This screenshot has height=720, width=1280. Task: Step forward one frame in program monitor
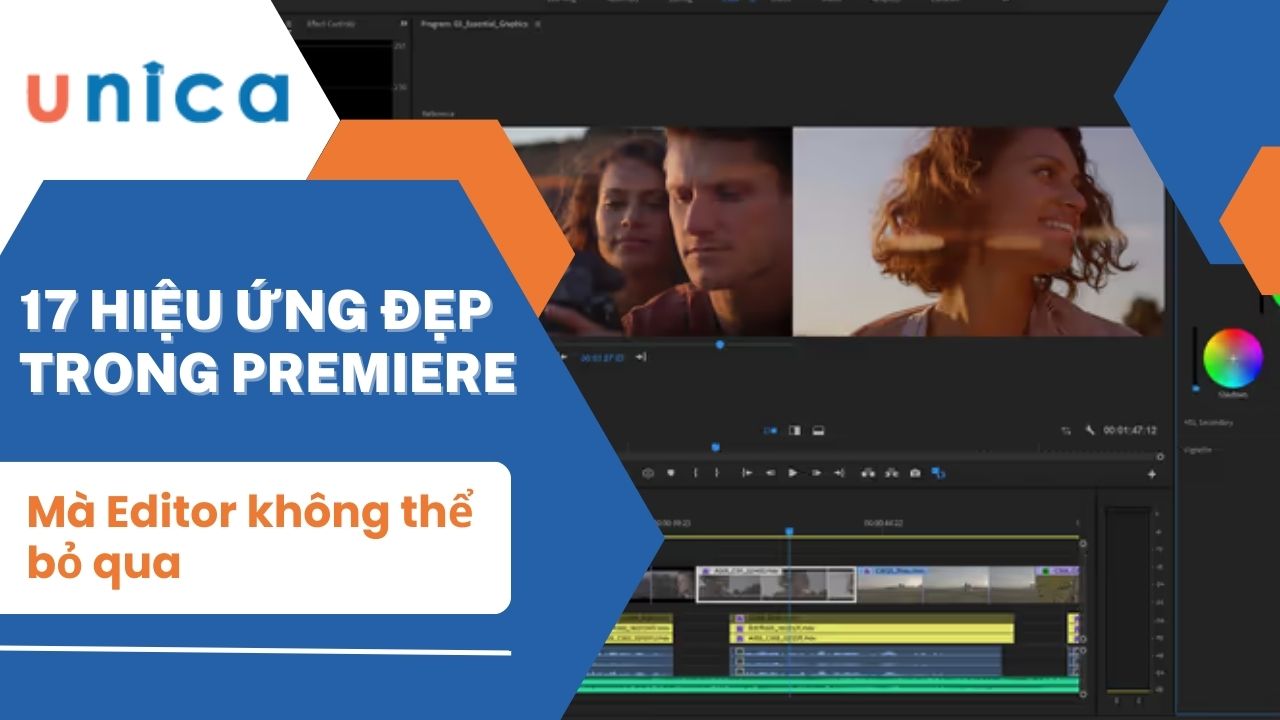pyautogui.click(x=816, y=473)
